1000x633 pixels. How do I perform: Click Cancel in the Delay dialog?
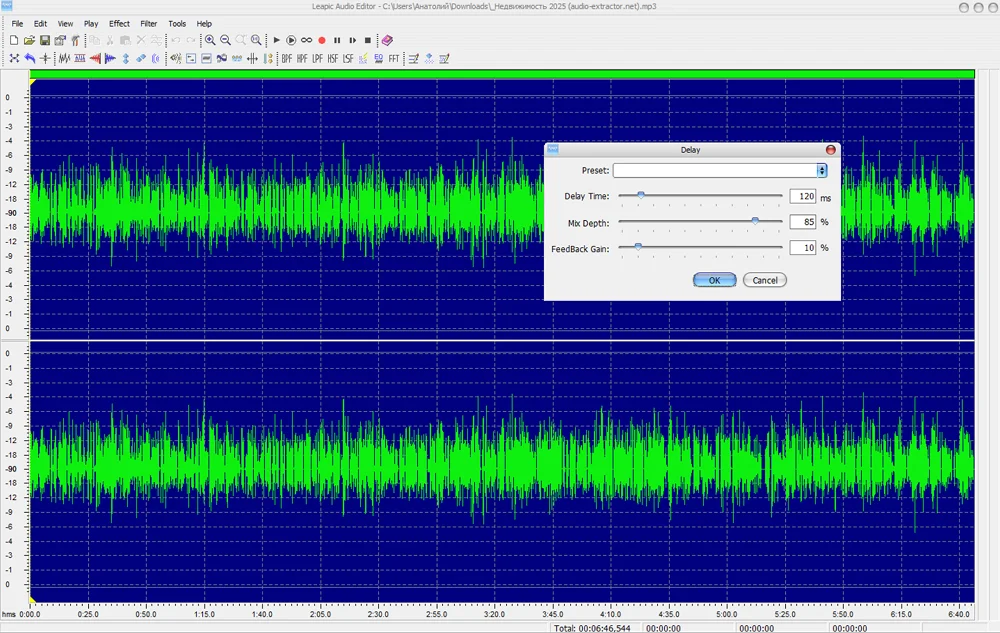765,281
